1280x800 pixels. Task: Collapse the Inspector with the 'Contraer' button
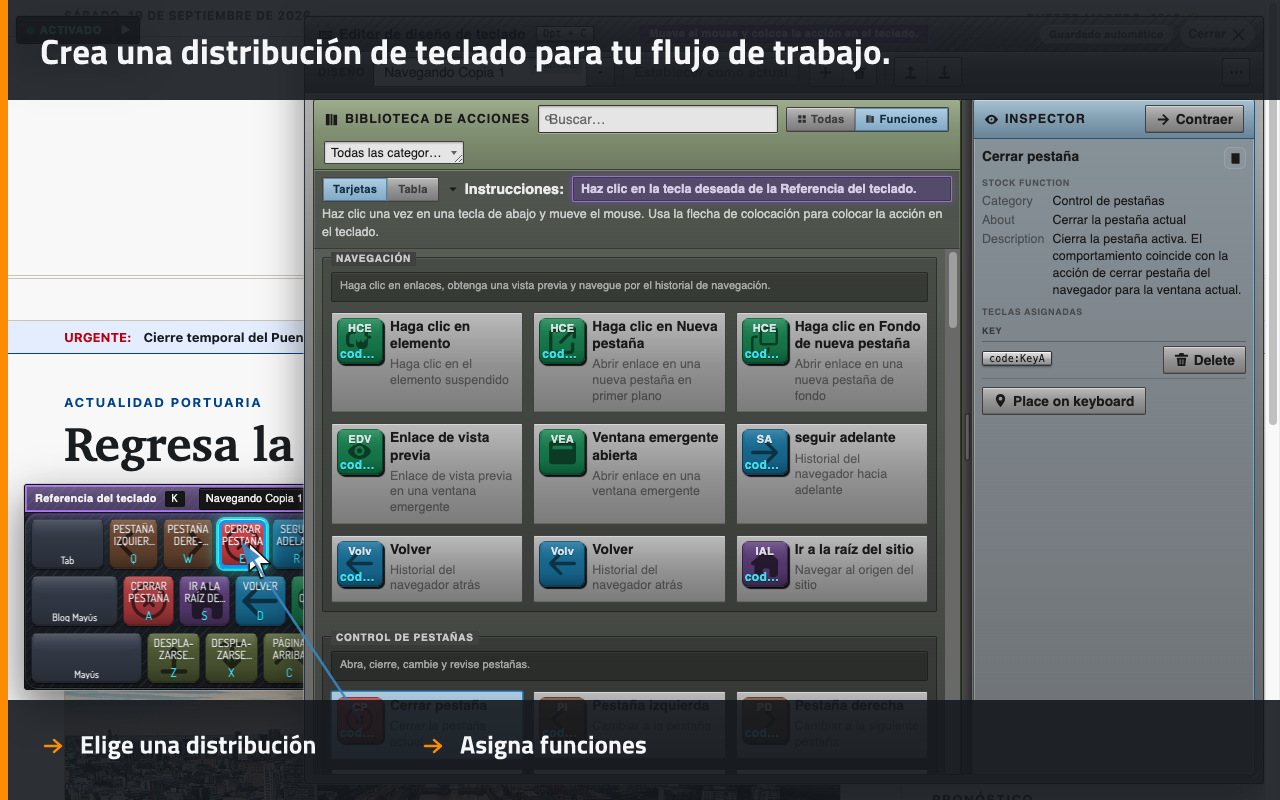[1195, 119]
